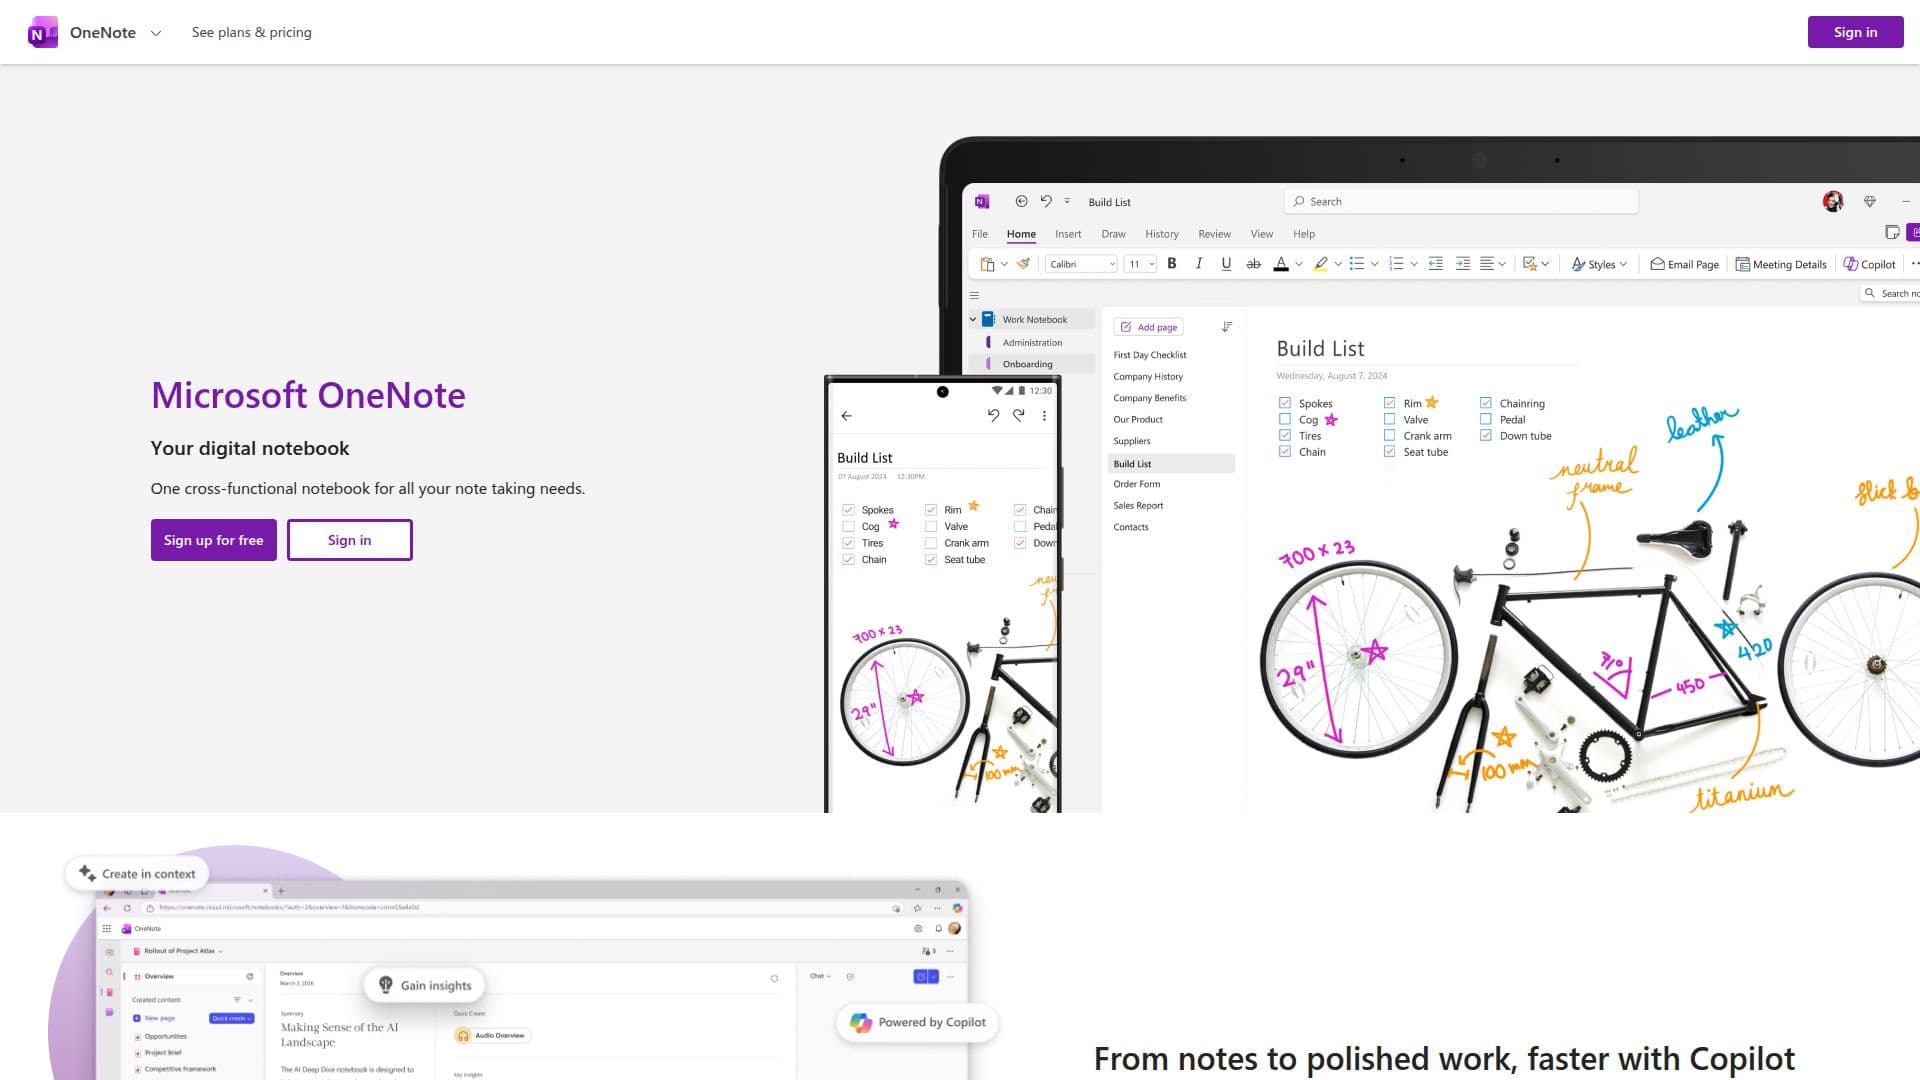
Task: Click the back arrow in the tablet title bar
Action: tap(1021, 201)
